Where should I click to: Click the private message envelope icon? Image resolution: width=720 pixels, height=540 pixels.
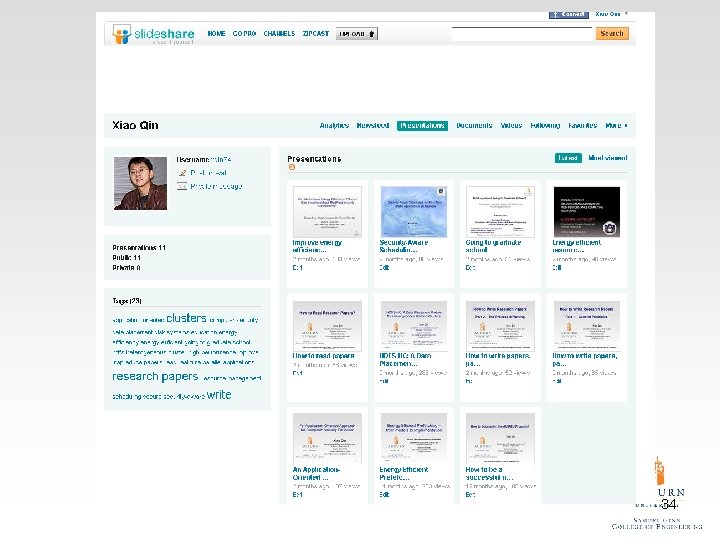click(x=182, y=186)
